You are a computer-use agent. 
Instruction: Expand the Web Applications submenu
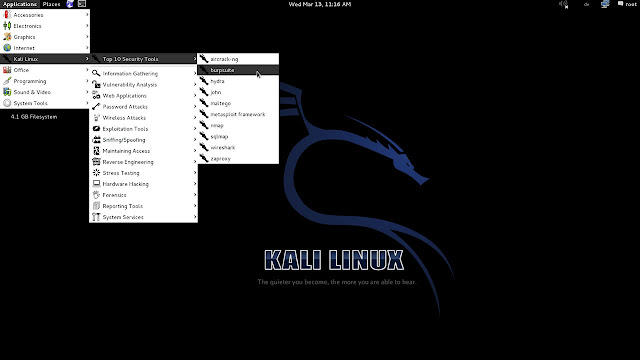tap(144, 96)
